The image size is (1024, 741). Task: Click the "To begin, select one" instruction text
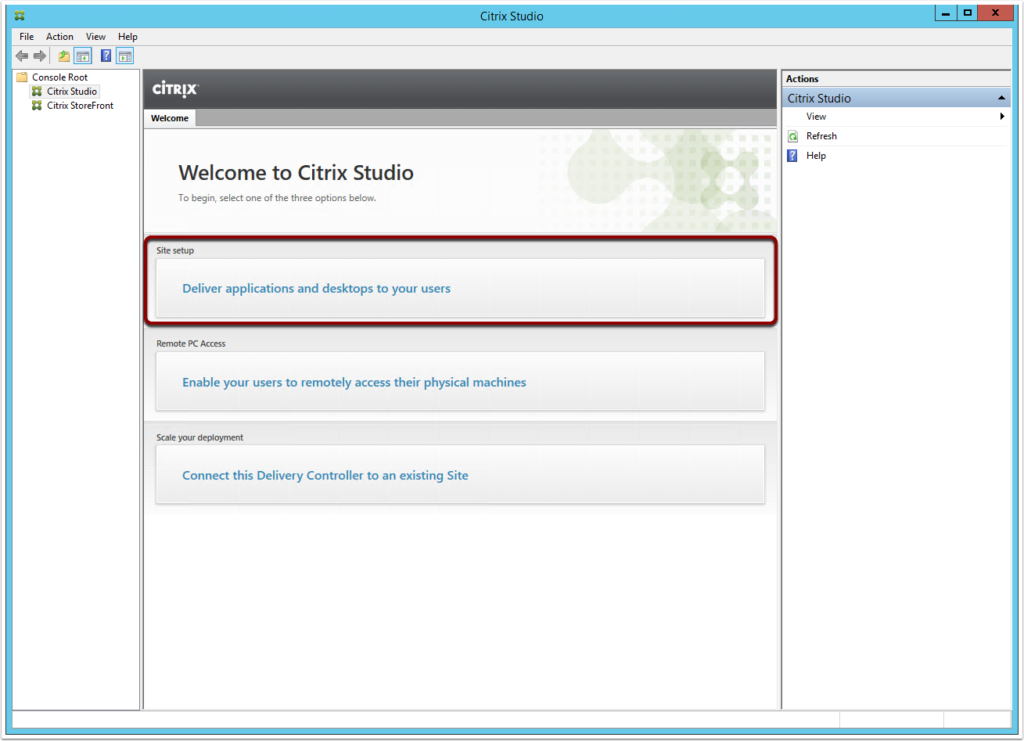pyautogui.click(x=277, y=198)
